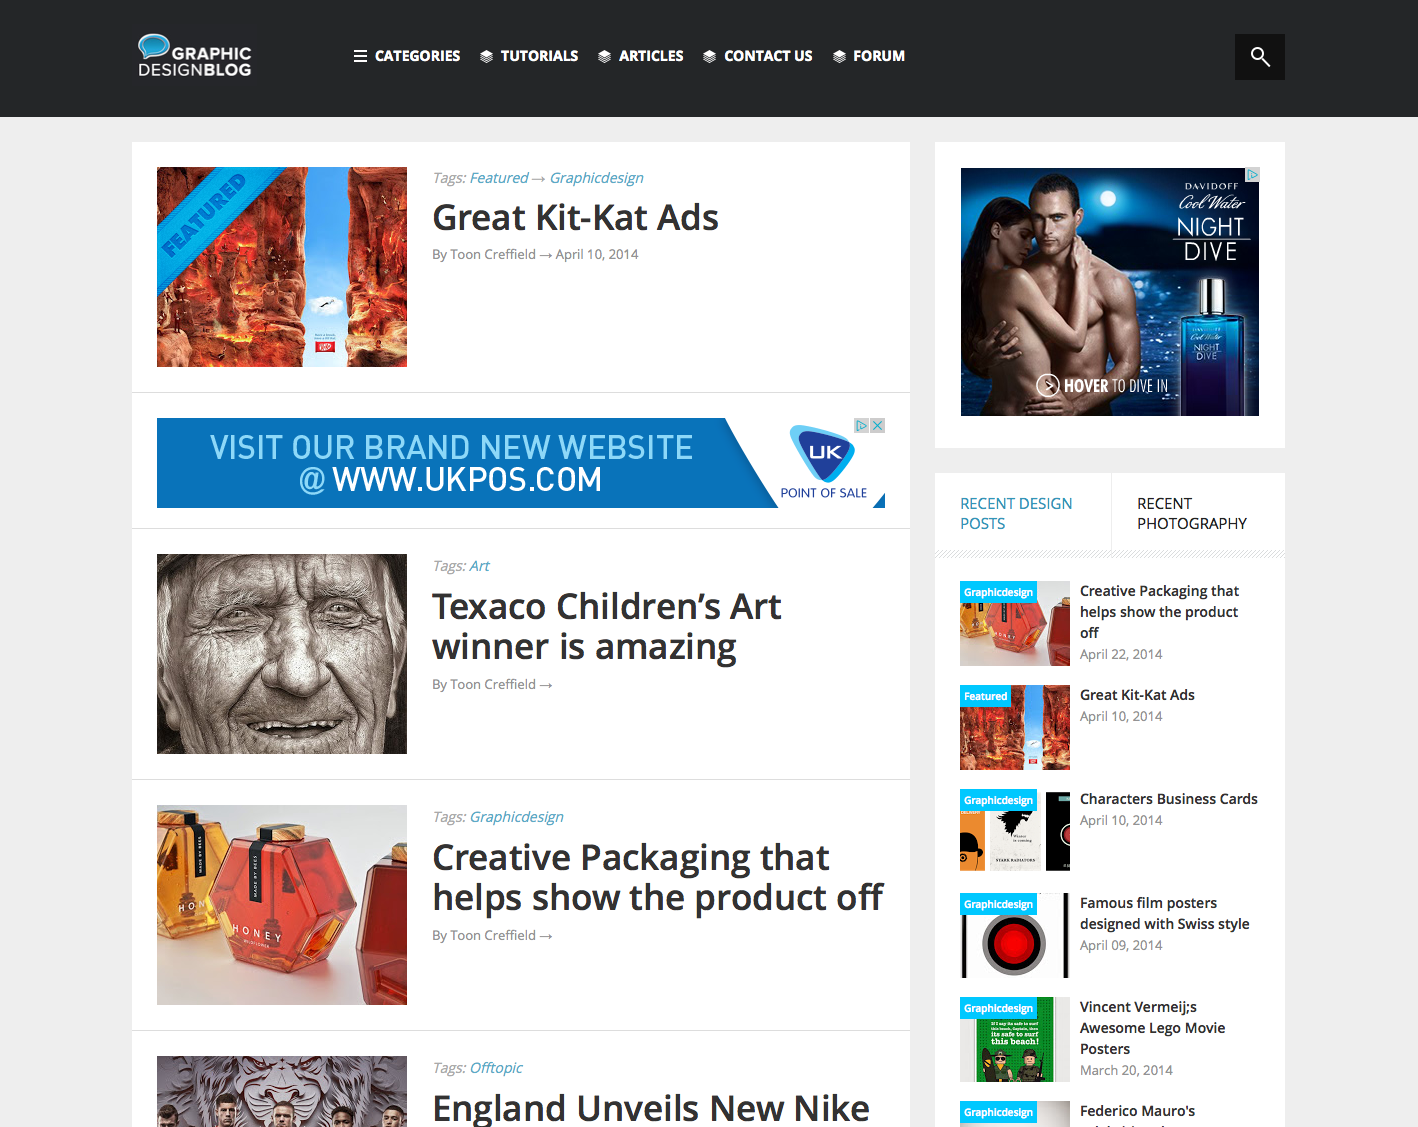Open Texaco Children's Art winner article
This screenshot has height=1127, width=1418.
pos(607,627)
